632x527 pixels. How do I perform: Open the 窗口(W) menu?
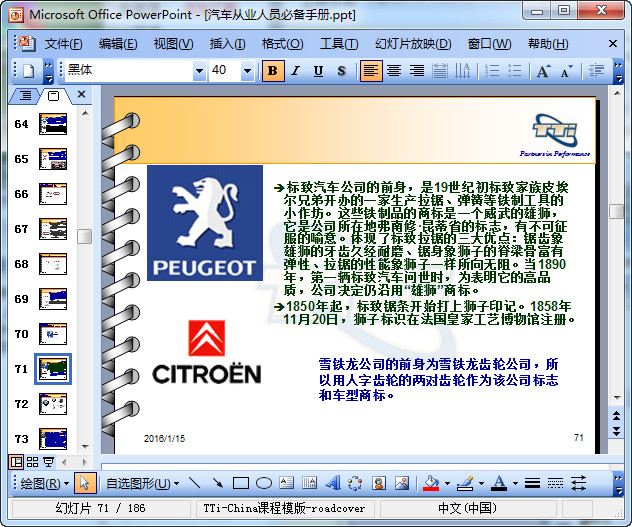[489, 44]
